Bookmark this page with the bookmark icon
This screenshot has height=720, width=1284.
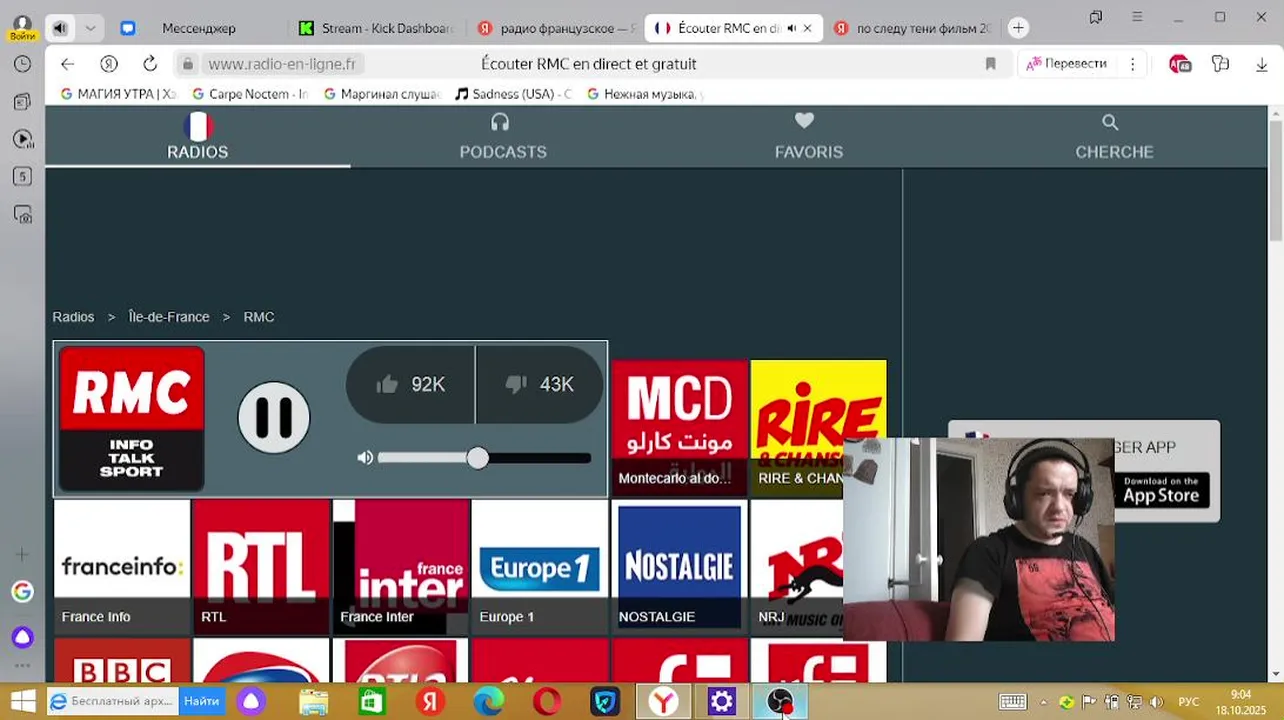pos(991,64)
